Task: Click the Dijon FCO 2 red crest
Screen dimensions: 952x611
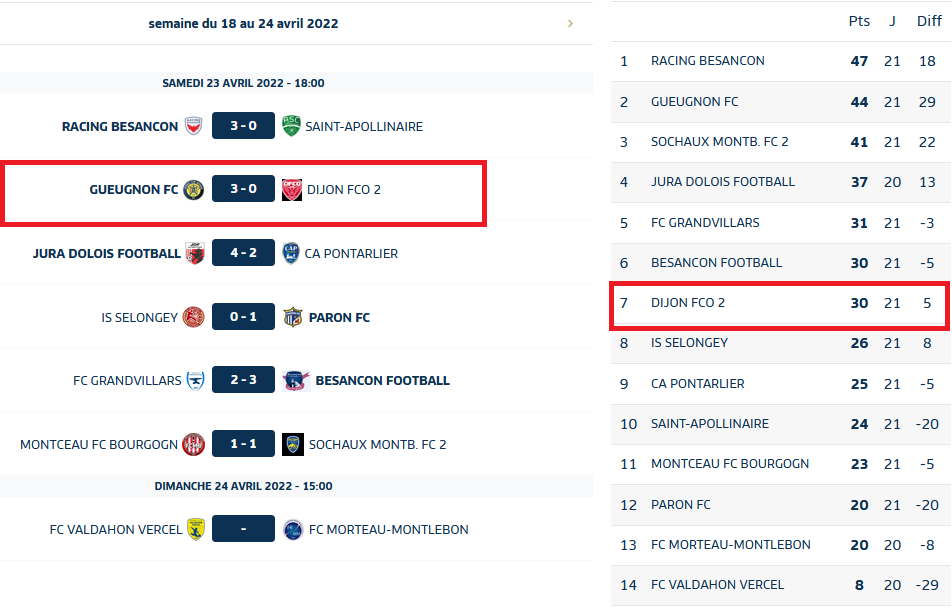Action: [x=291, y=189]
